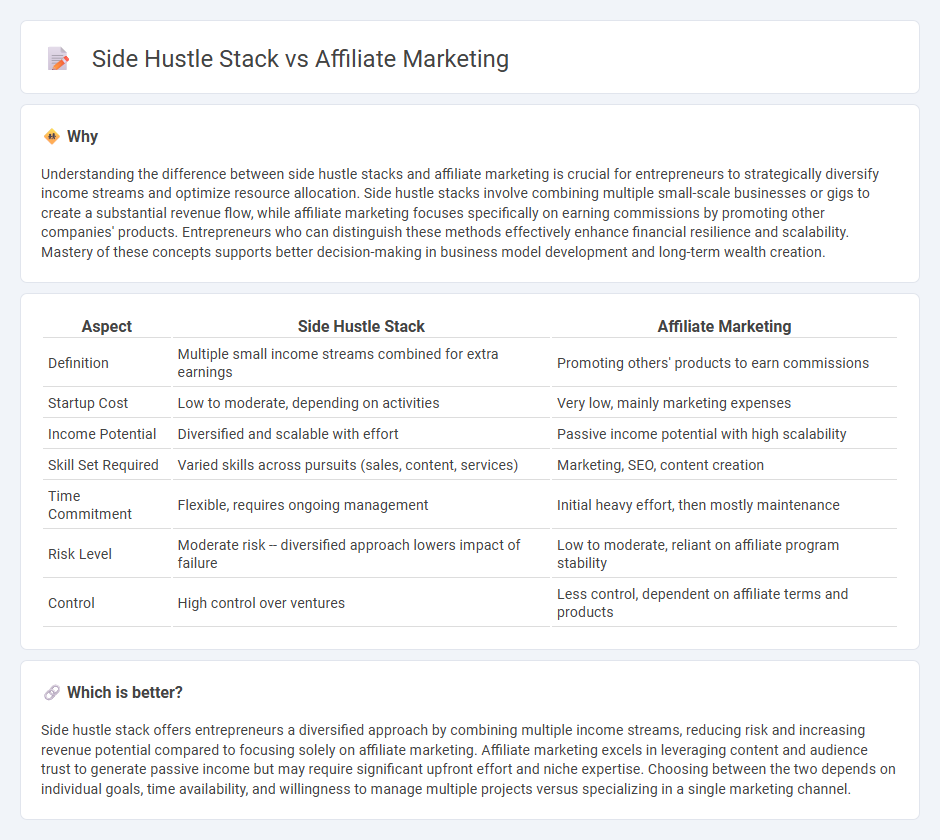Click the Why section heading
The image size is (940, 840).
[x=83, y=137]
